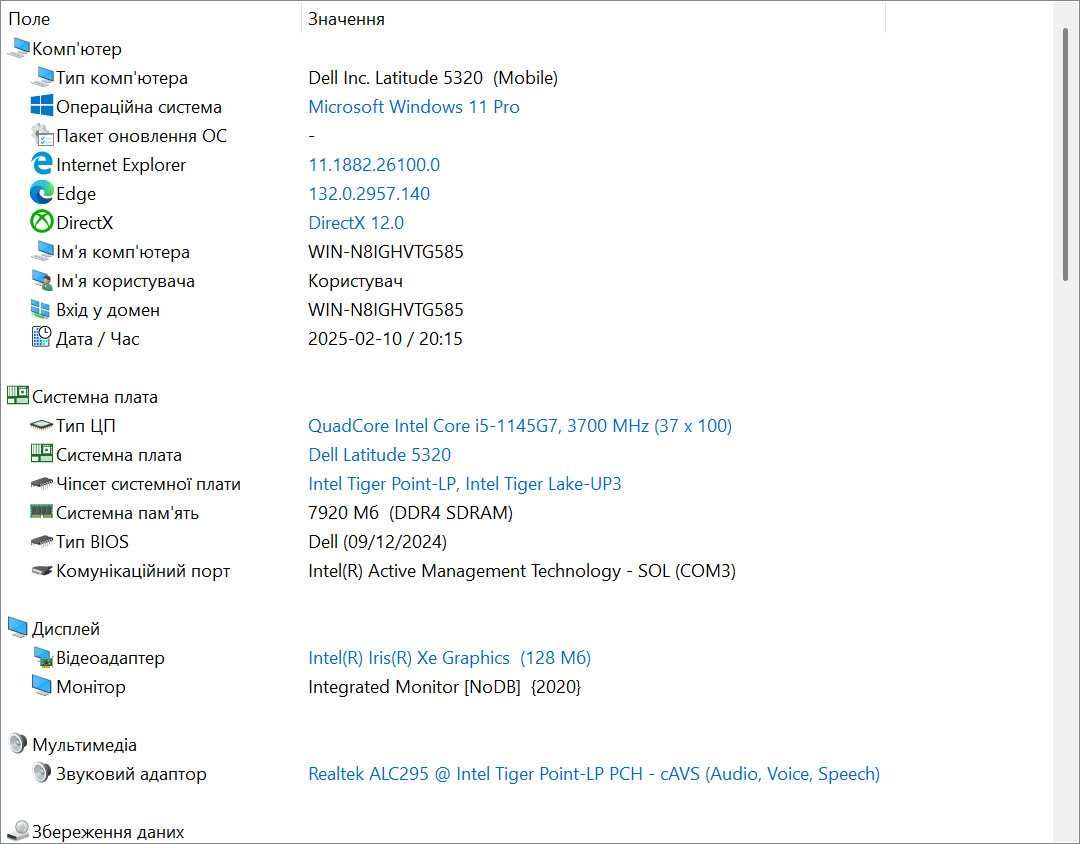Click the Чіпсет системної плати chip icon
The width and height of the screenshot is (1080, 844).
coord(42,484)
